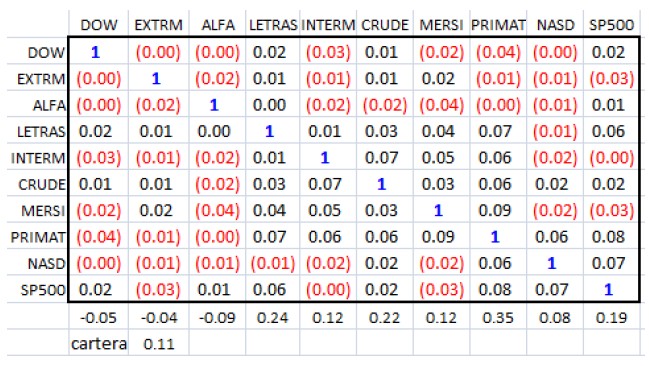Select (0.01) in NASD row, LETRAS column
Image resolution: width=649 pixels, height=366 pixels.
coord(273,263)
